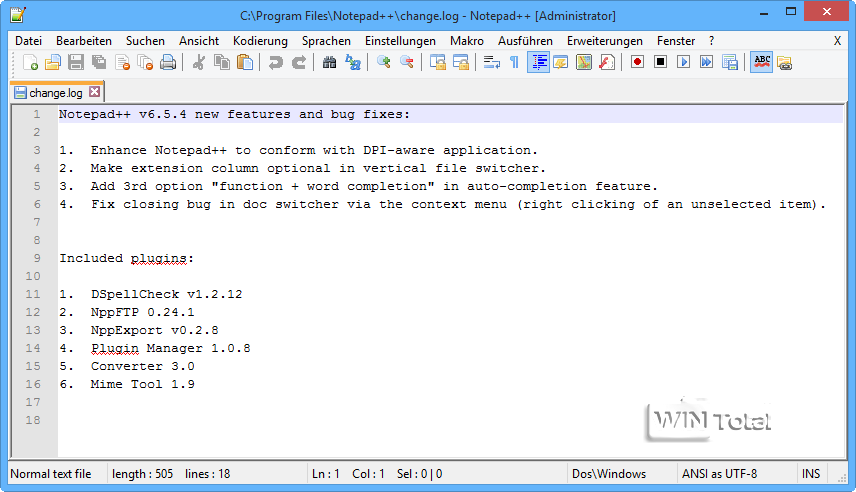856x492 pixels.
Task: Show the NppFTP window folder icon
Action: point(784,62)
